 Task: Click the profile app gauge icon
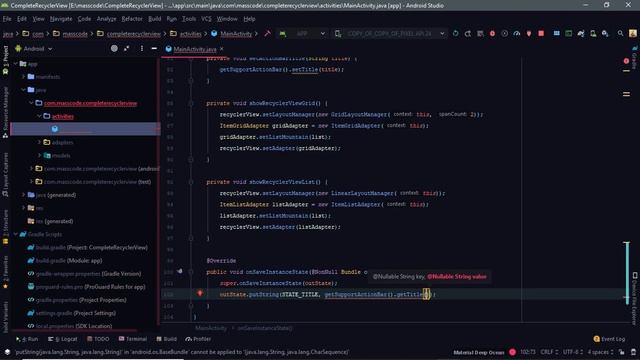(x=517, y=33)
